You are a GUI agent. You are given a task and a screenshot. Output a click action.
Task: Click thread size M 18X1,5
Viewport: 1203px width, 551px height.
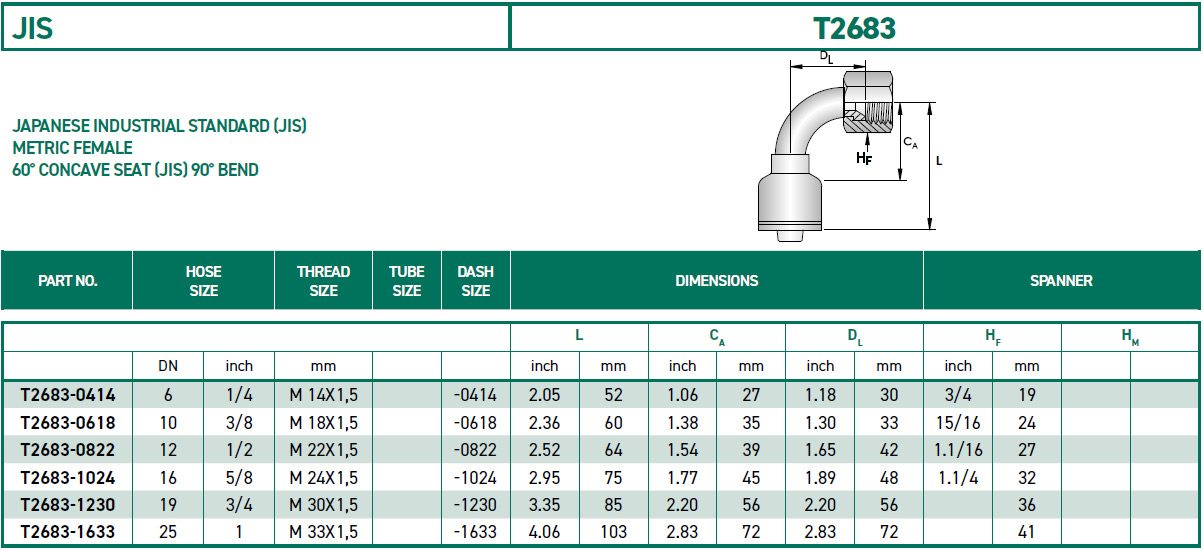[x=323, y=422]
